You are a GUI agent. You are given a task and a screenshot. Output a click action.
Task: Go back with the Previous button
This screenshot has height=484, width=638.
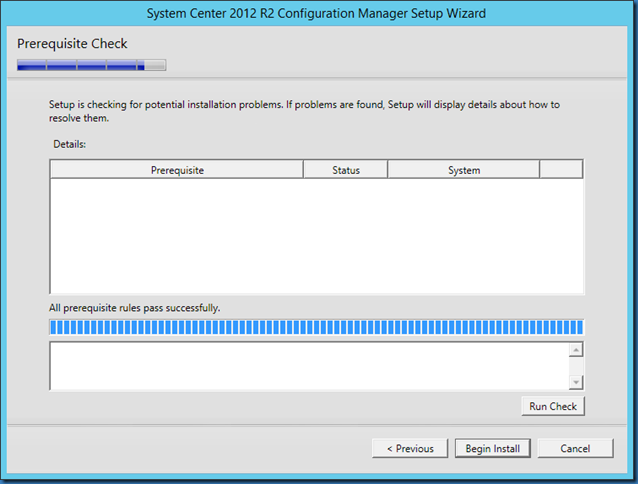pos(410,448)
